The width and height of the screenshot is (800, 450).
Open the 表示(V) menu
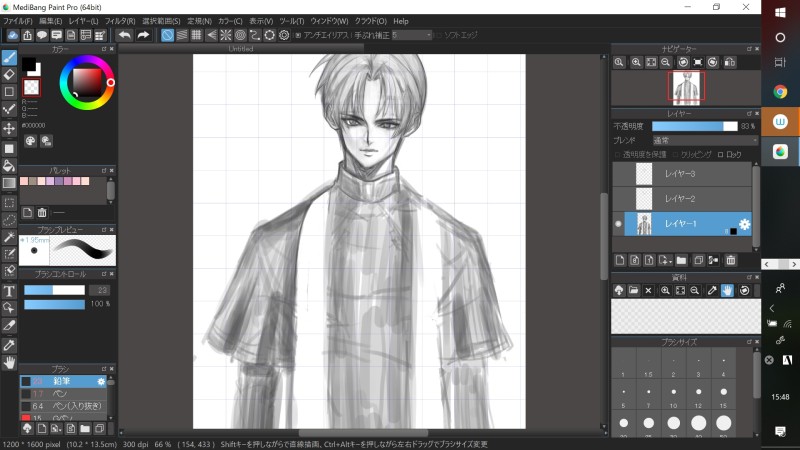pos(261,21)
